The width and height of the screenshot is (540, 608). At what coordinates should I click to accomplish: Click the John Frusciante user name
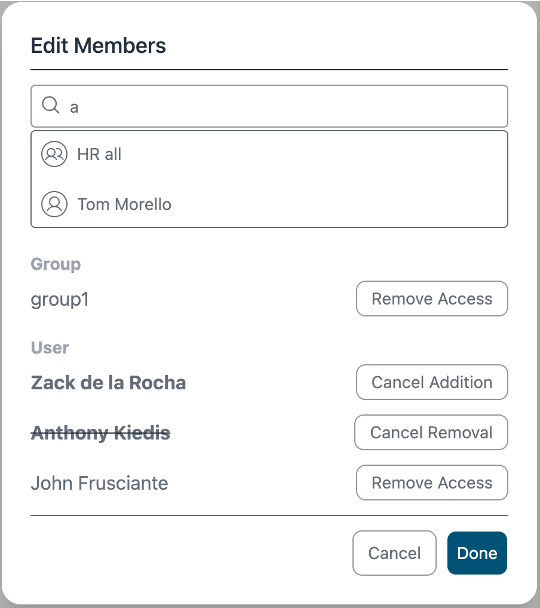tap(99, 484)
